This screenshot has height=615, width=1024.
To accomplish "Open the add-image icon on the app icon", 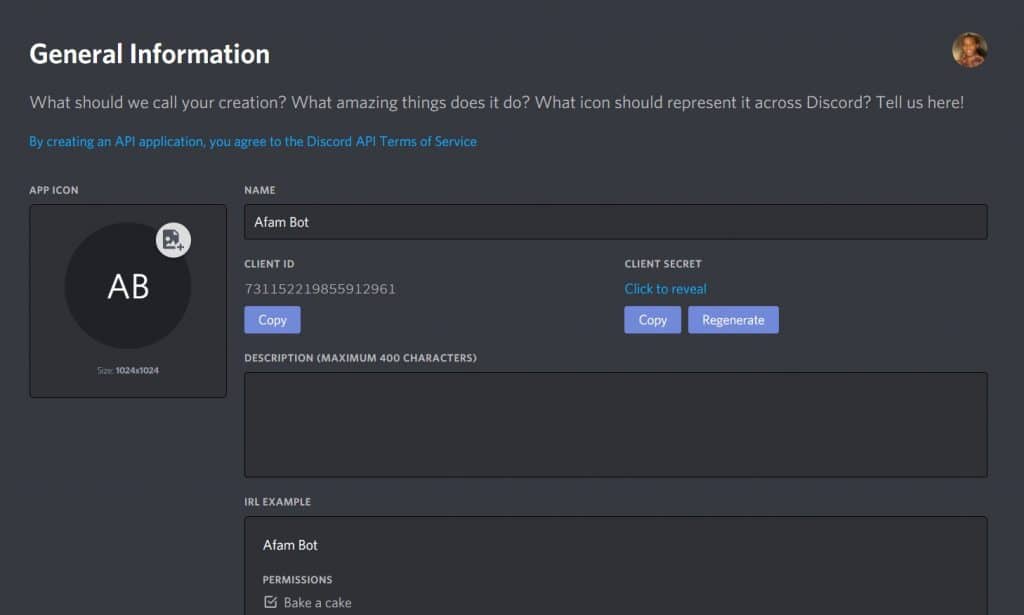I will [x=174, y=240].
